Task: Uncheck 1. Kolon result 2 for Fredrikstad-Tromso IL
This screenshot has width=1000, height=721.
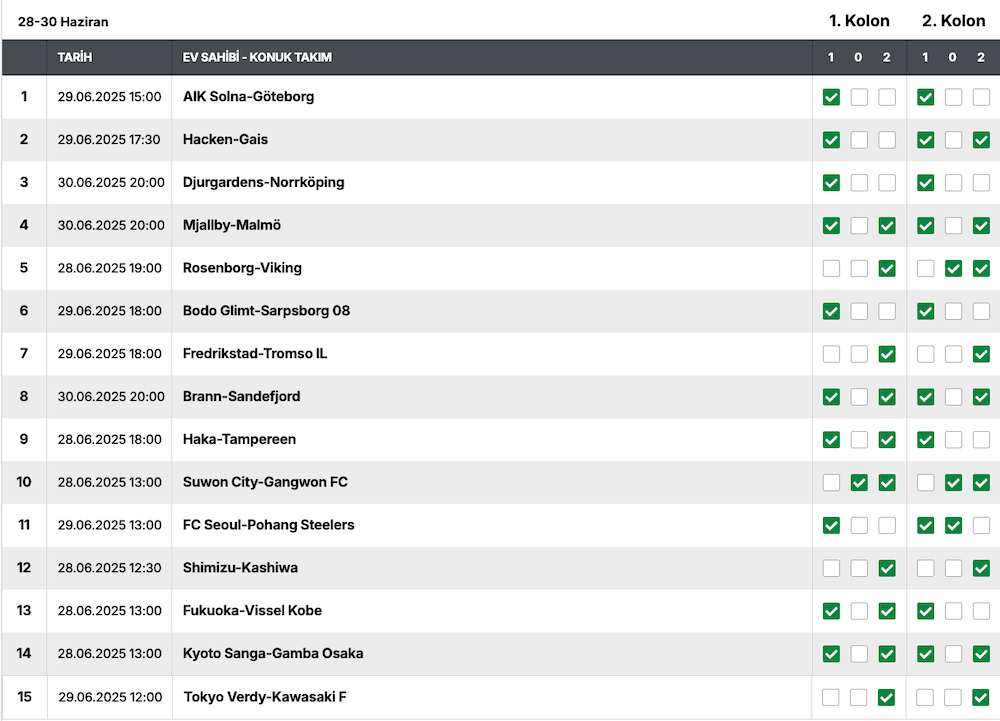Action: tap(887, 354)
